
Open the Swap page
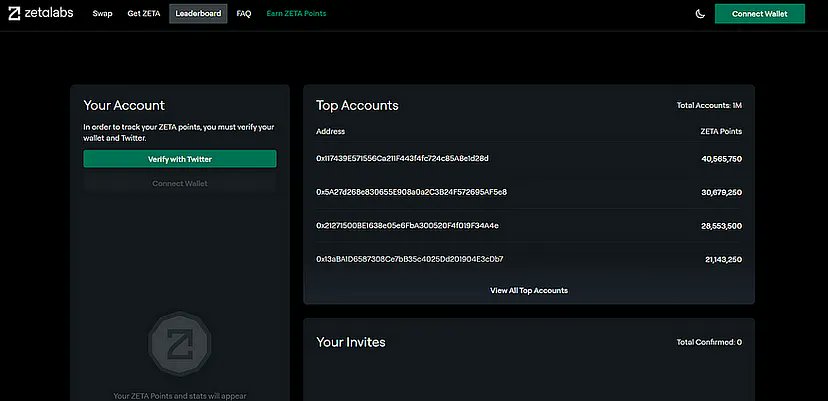point(102,14)
